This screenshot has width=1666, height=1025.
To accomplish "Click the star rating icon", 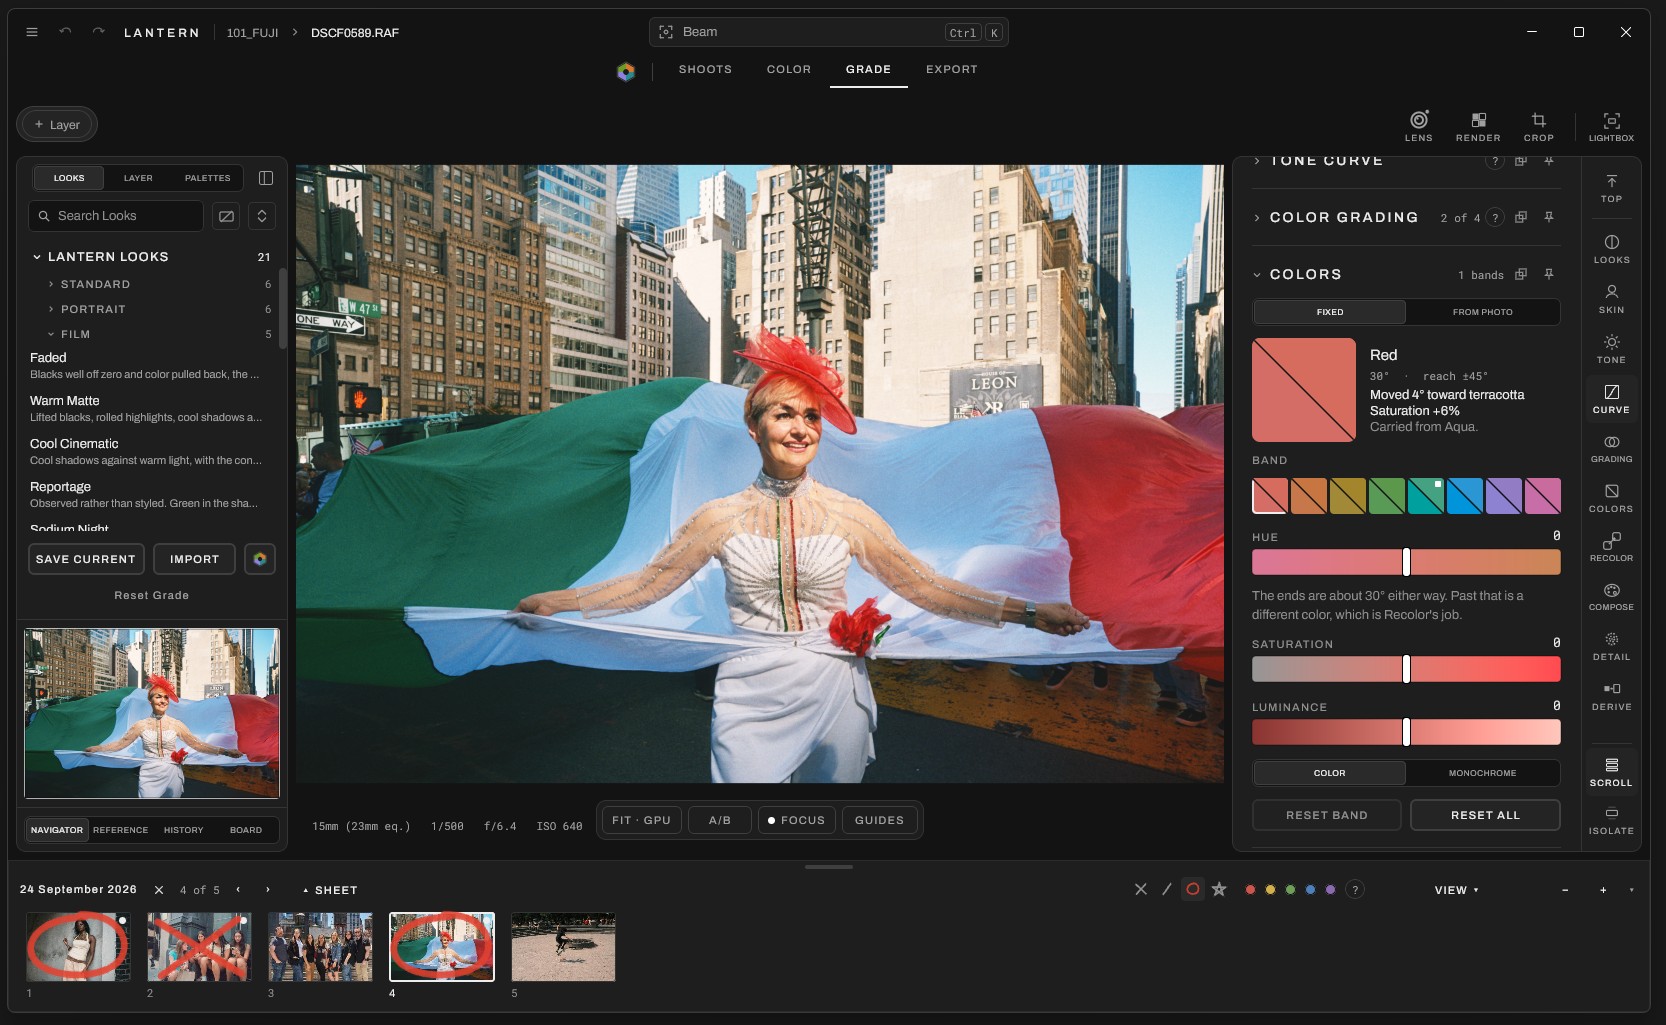I will point(1219,889).
